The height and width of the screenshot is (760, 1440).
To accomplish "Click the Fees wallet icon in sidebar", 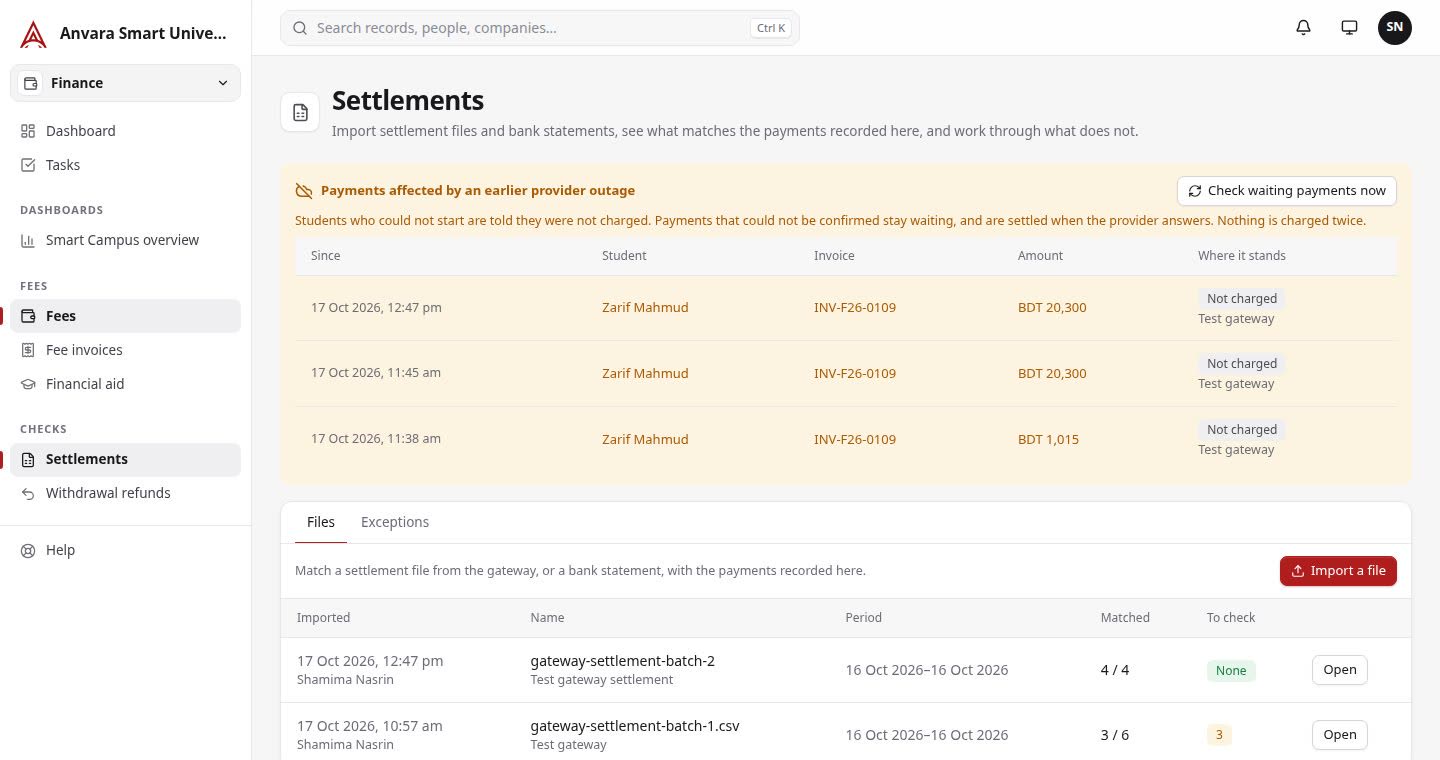I will (x=28, y=316).
